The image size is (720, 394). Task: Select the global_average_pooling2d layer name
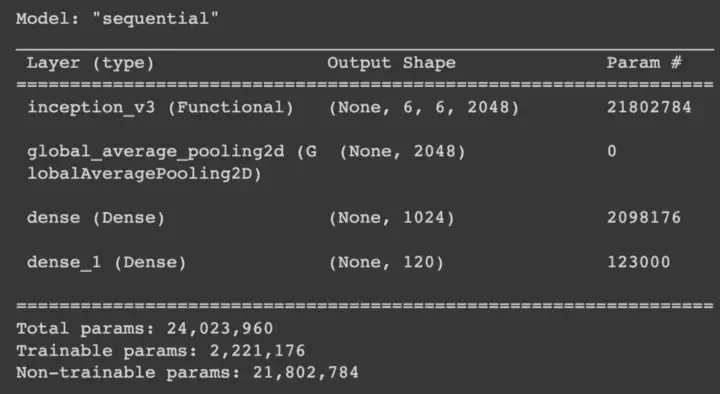(x=156, y=152)
